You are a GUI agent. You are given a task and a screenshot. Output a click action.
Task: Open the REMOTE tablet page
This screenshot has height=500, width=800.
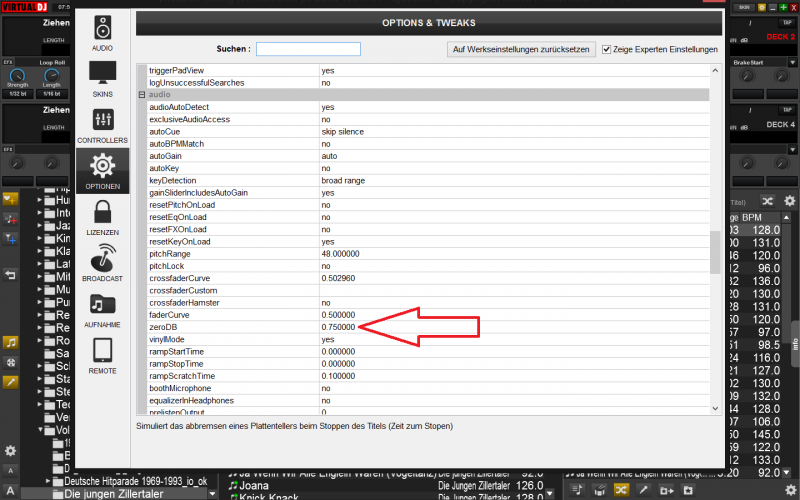point(103,356)
